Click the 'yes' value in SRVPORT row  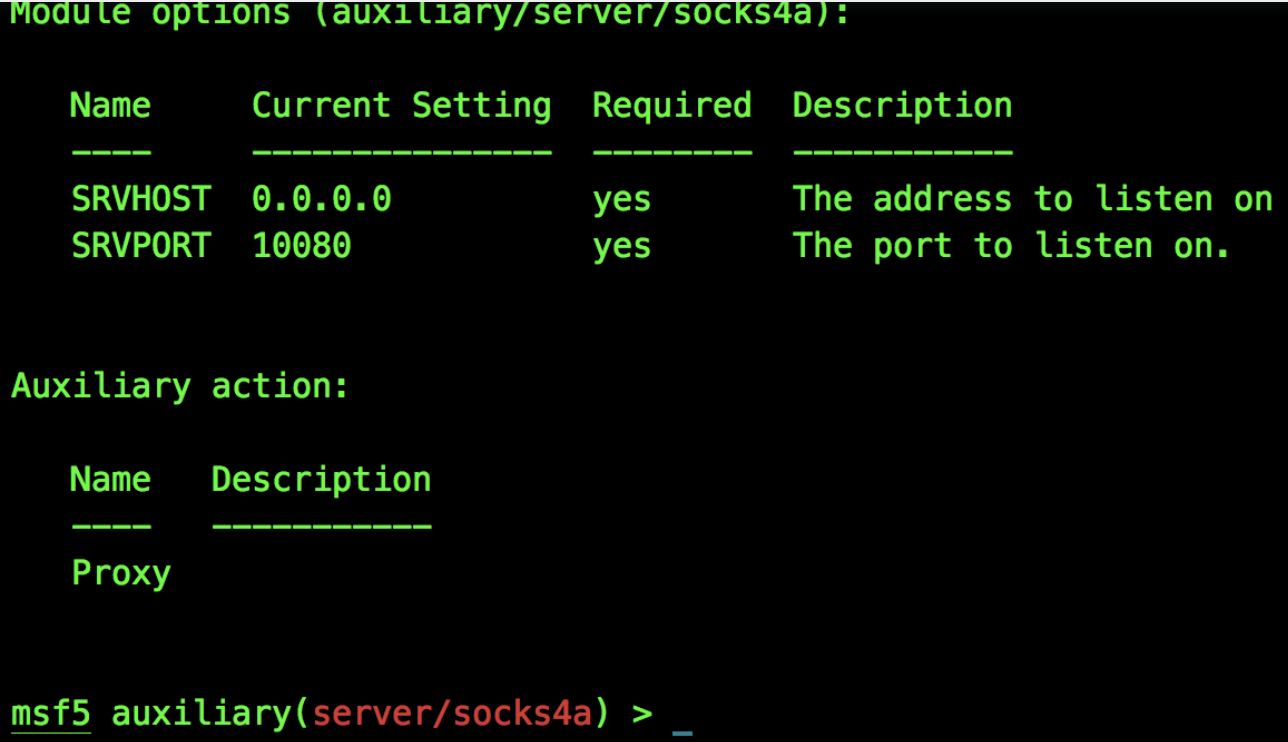pyautogui.click(x=621, y=247)
